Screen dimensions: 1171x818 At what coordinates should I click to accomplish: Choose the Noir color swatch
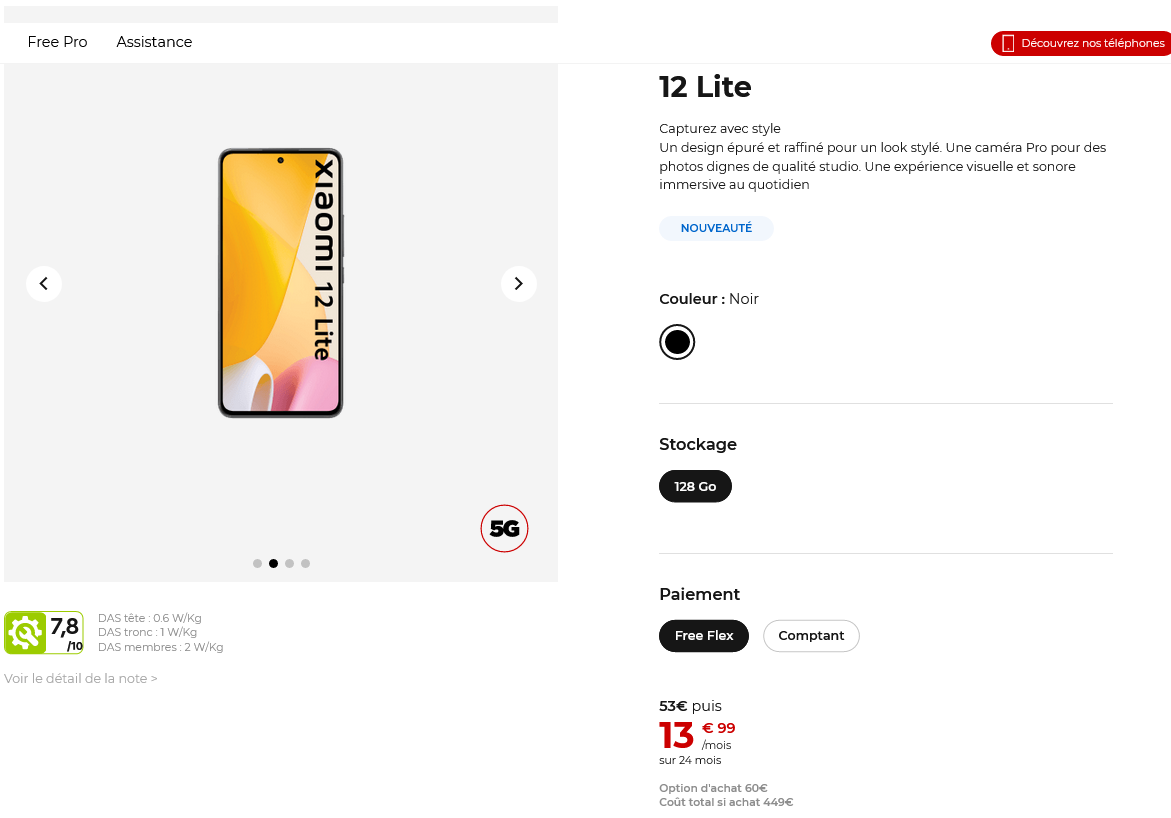[x=677, y=342]
